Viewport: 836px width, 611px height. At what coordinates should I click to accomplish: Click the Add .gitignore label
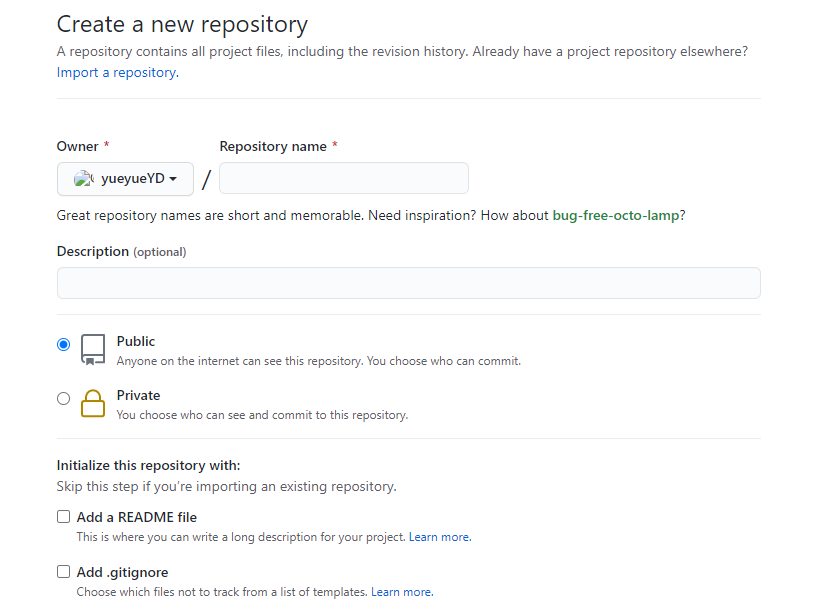point(123,572)
